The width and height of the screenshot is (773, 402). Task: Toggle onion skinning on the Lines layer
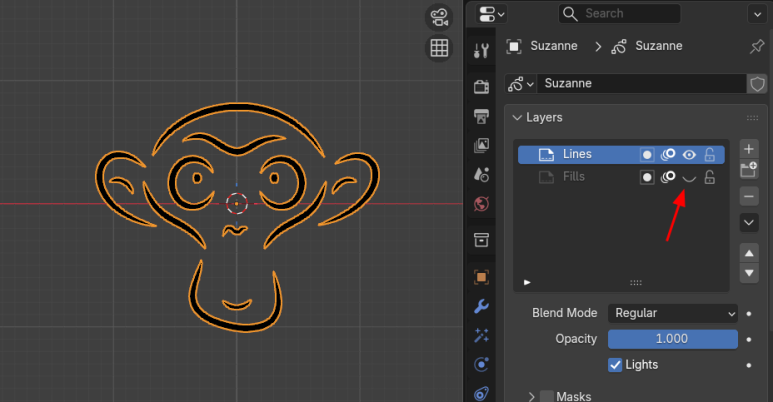(668, 155)
